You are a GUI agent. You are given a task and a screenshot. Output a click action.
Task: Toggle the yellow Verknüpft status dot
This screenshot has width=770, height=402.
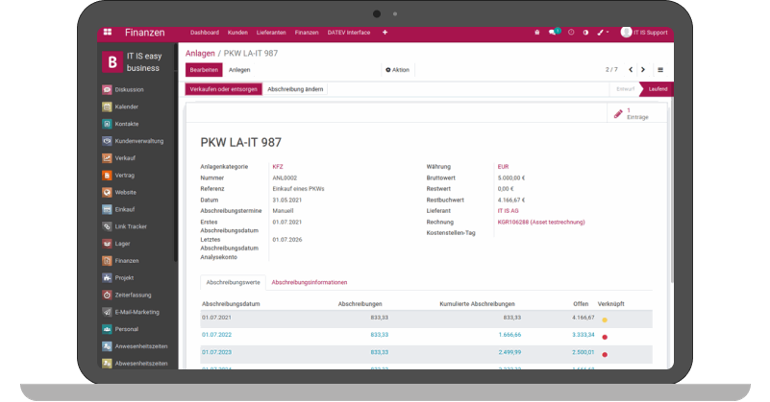pos(604,320)
